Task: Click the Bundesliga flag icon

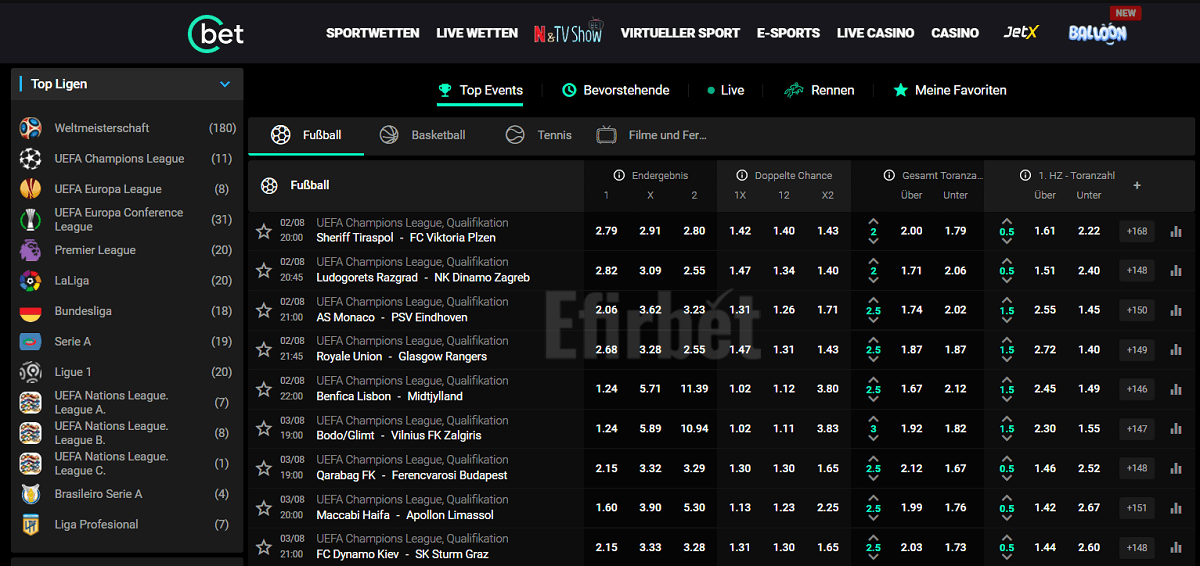Action: coord(31,311)
